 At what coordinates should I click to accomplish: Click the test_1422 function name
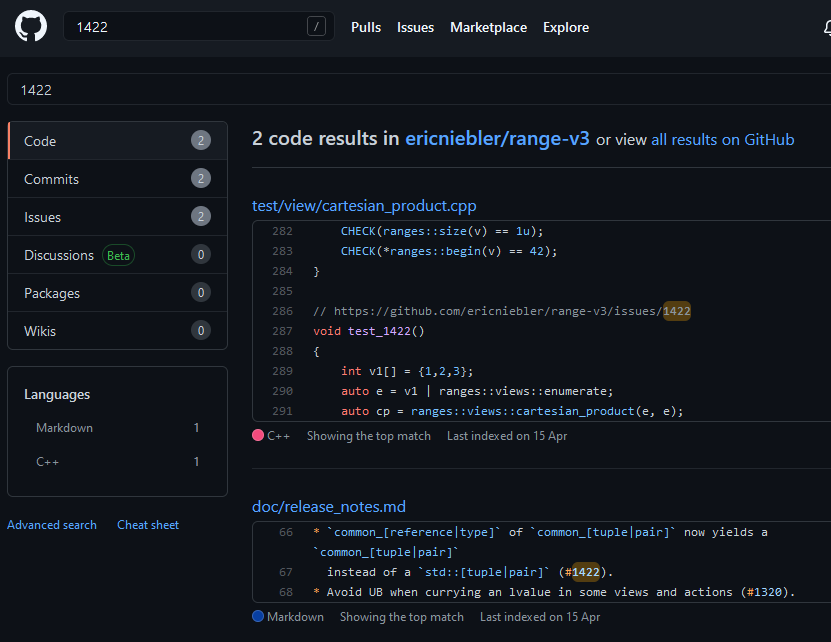tap(379, 331)
